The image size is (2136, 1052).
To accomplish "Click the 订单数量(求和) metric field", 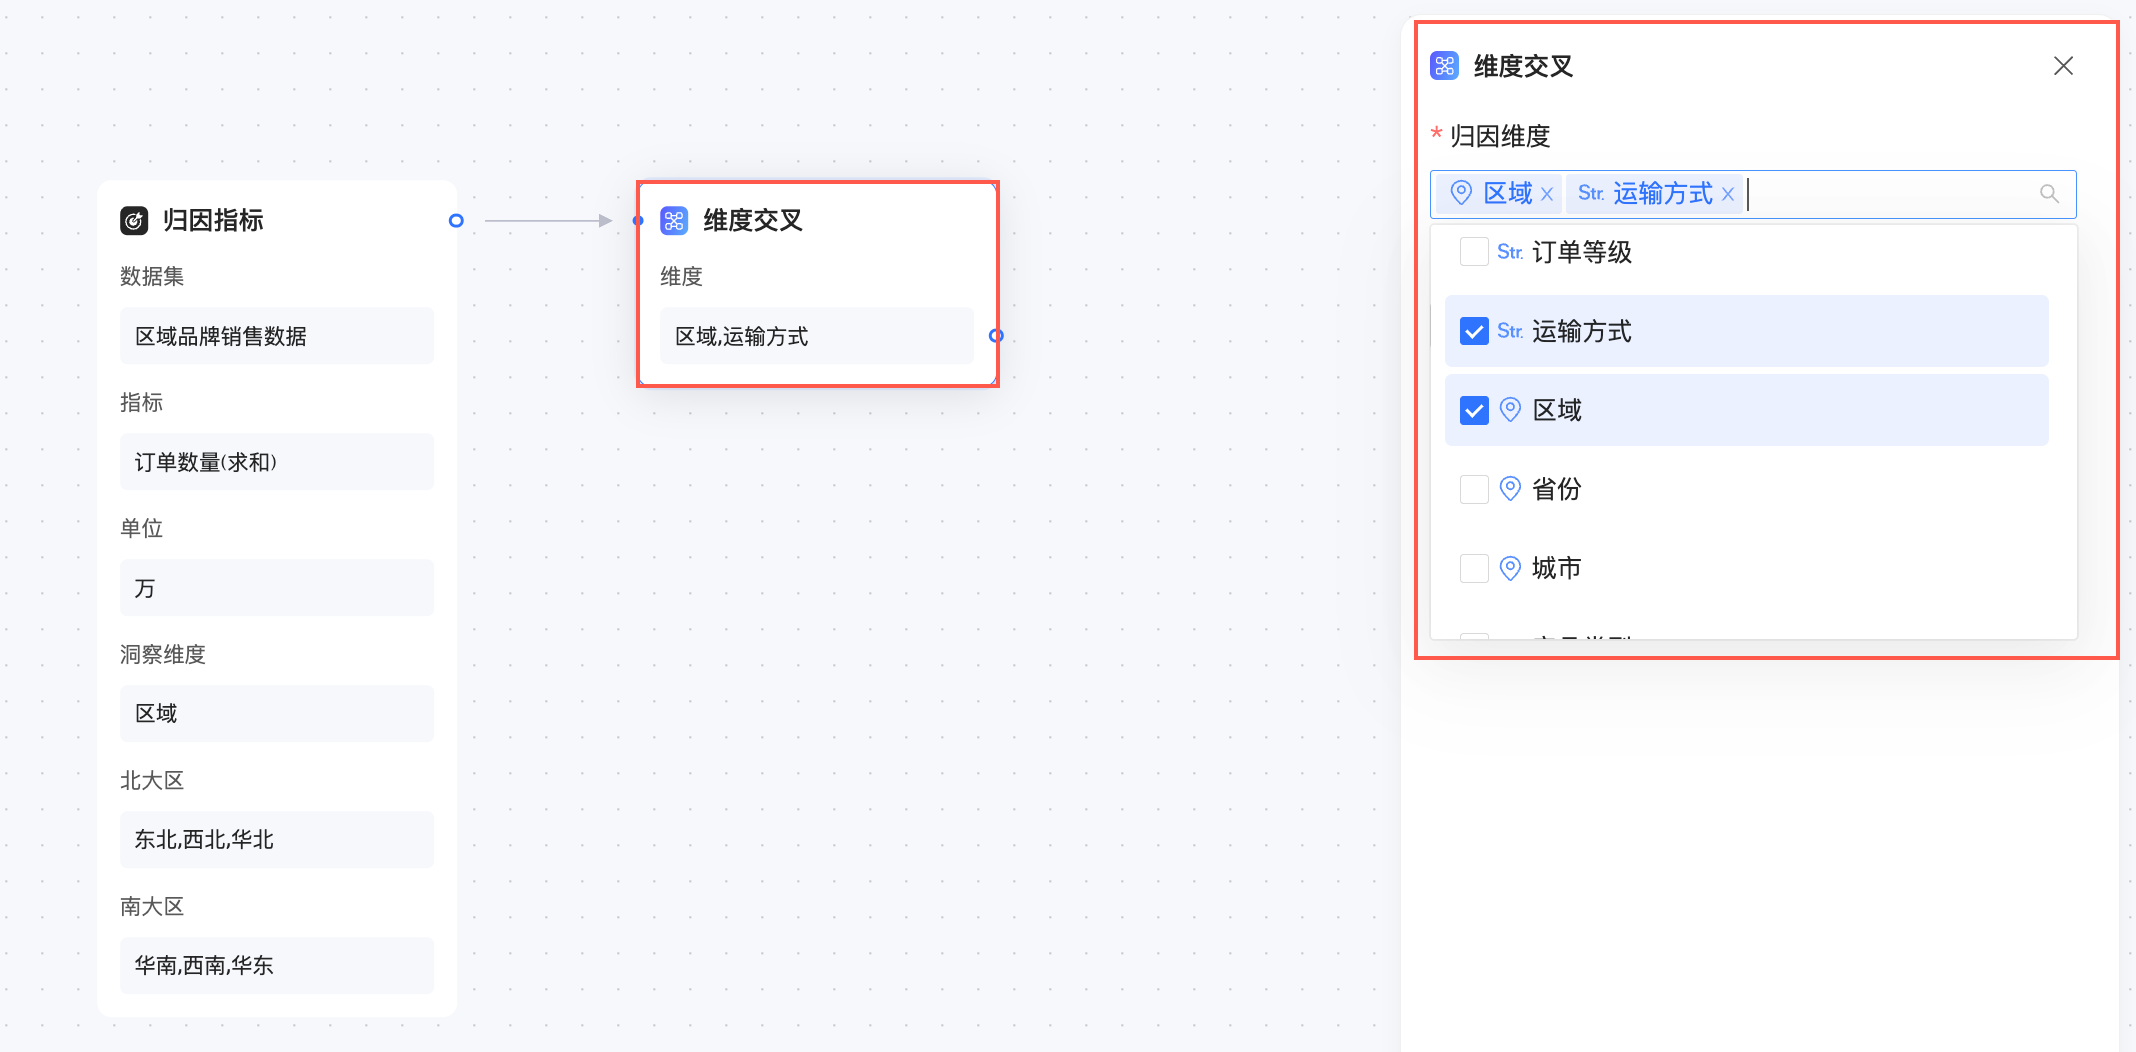I will (x=277, y=462).
